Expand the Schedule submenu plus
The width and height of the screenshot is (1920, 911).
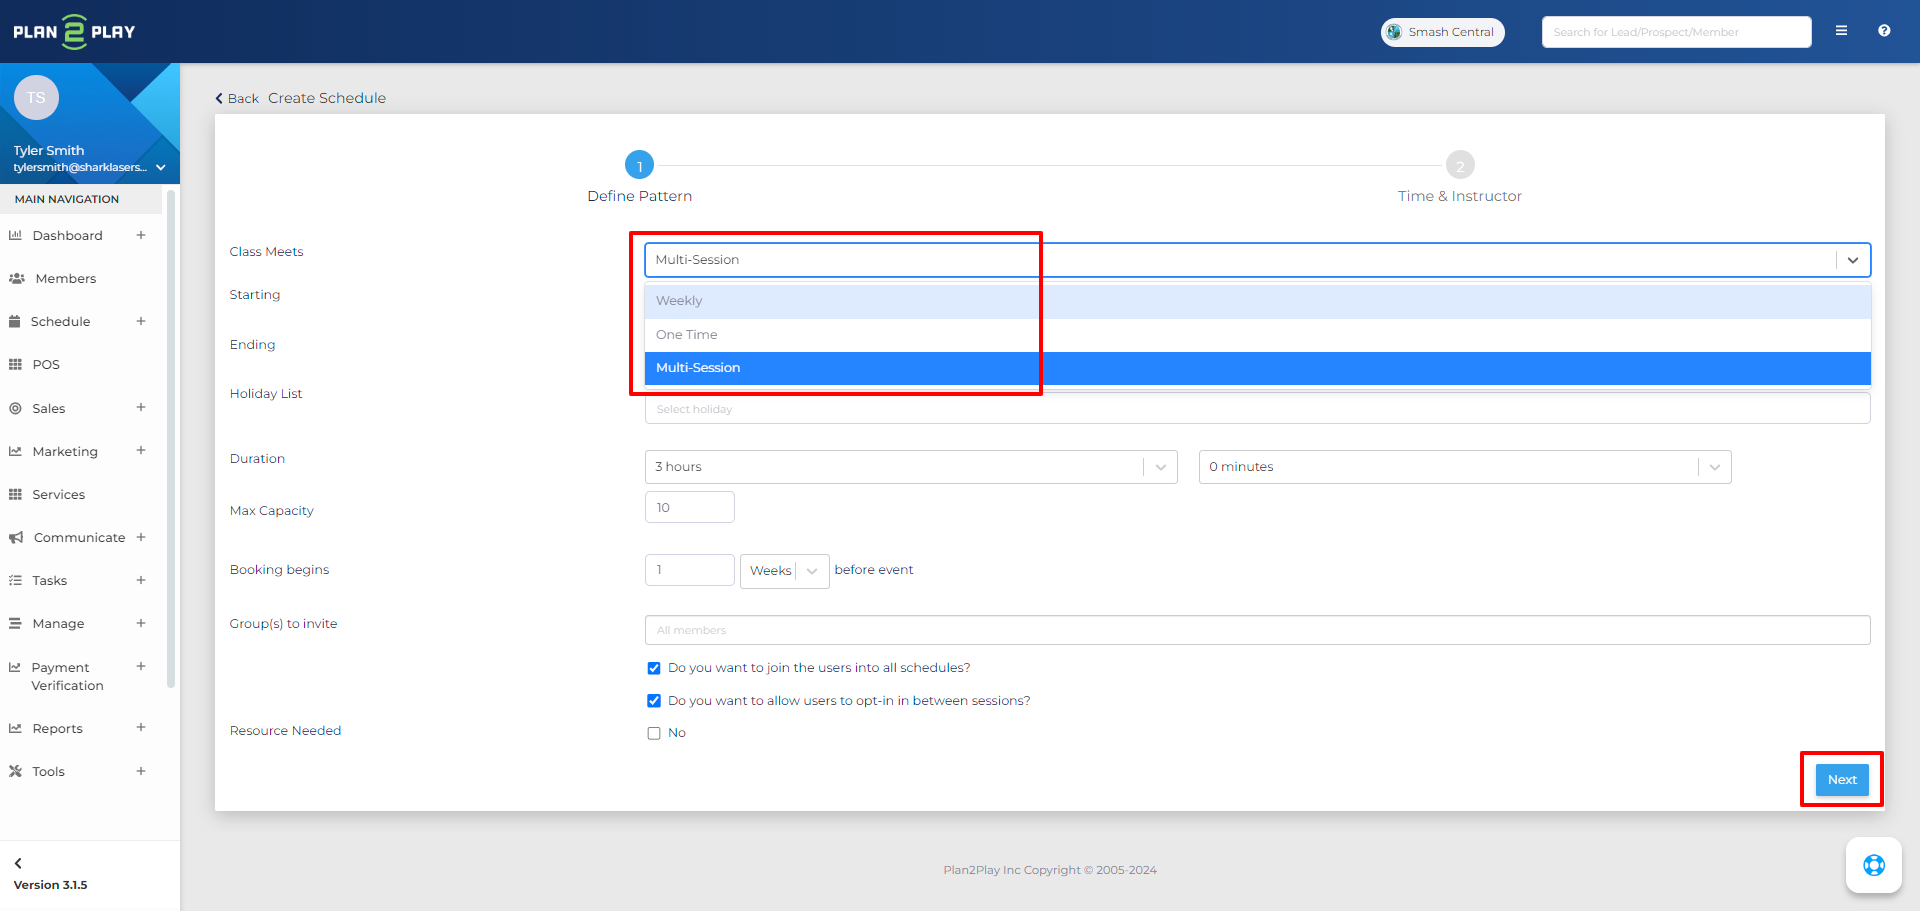(141, 321)
